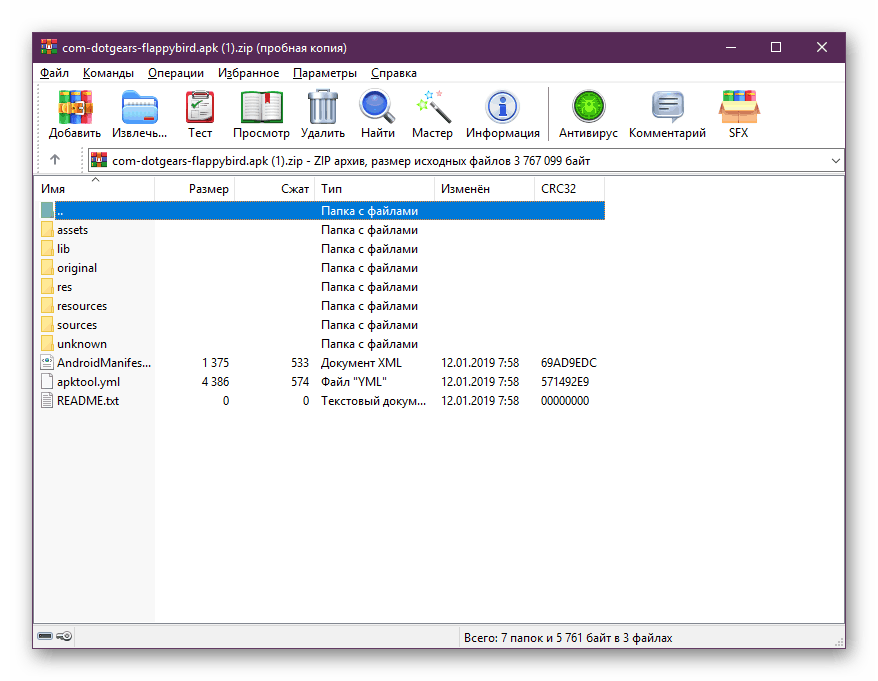Click the key password icon in status bar

point(64,636)
